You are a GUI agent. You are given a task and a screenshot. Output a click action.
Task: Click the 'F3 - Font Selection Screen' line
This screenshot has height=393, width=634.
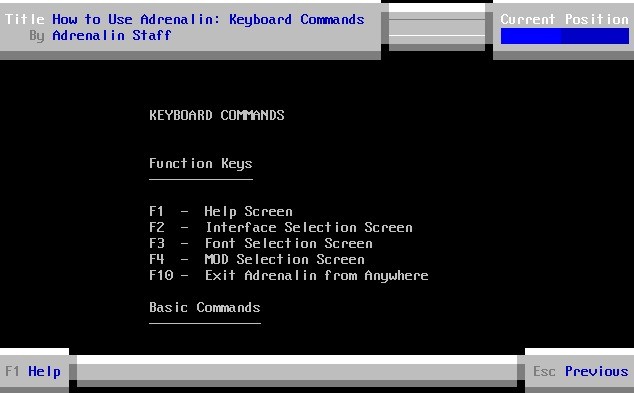pyautogui.click(x=261, y=243)
